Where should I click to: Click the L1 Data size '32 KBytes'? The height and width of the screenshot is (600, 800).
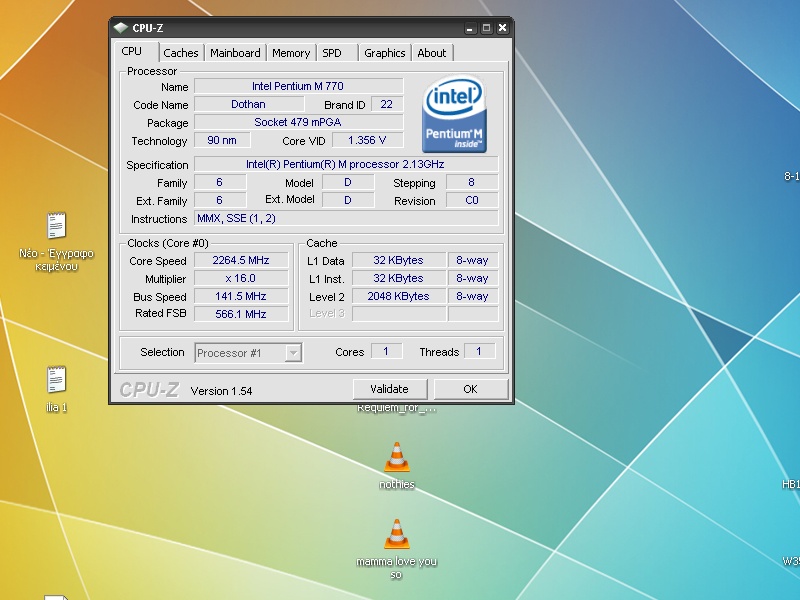[398, 261]
